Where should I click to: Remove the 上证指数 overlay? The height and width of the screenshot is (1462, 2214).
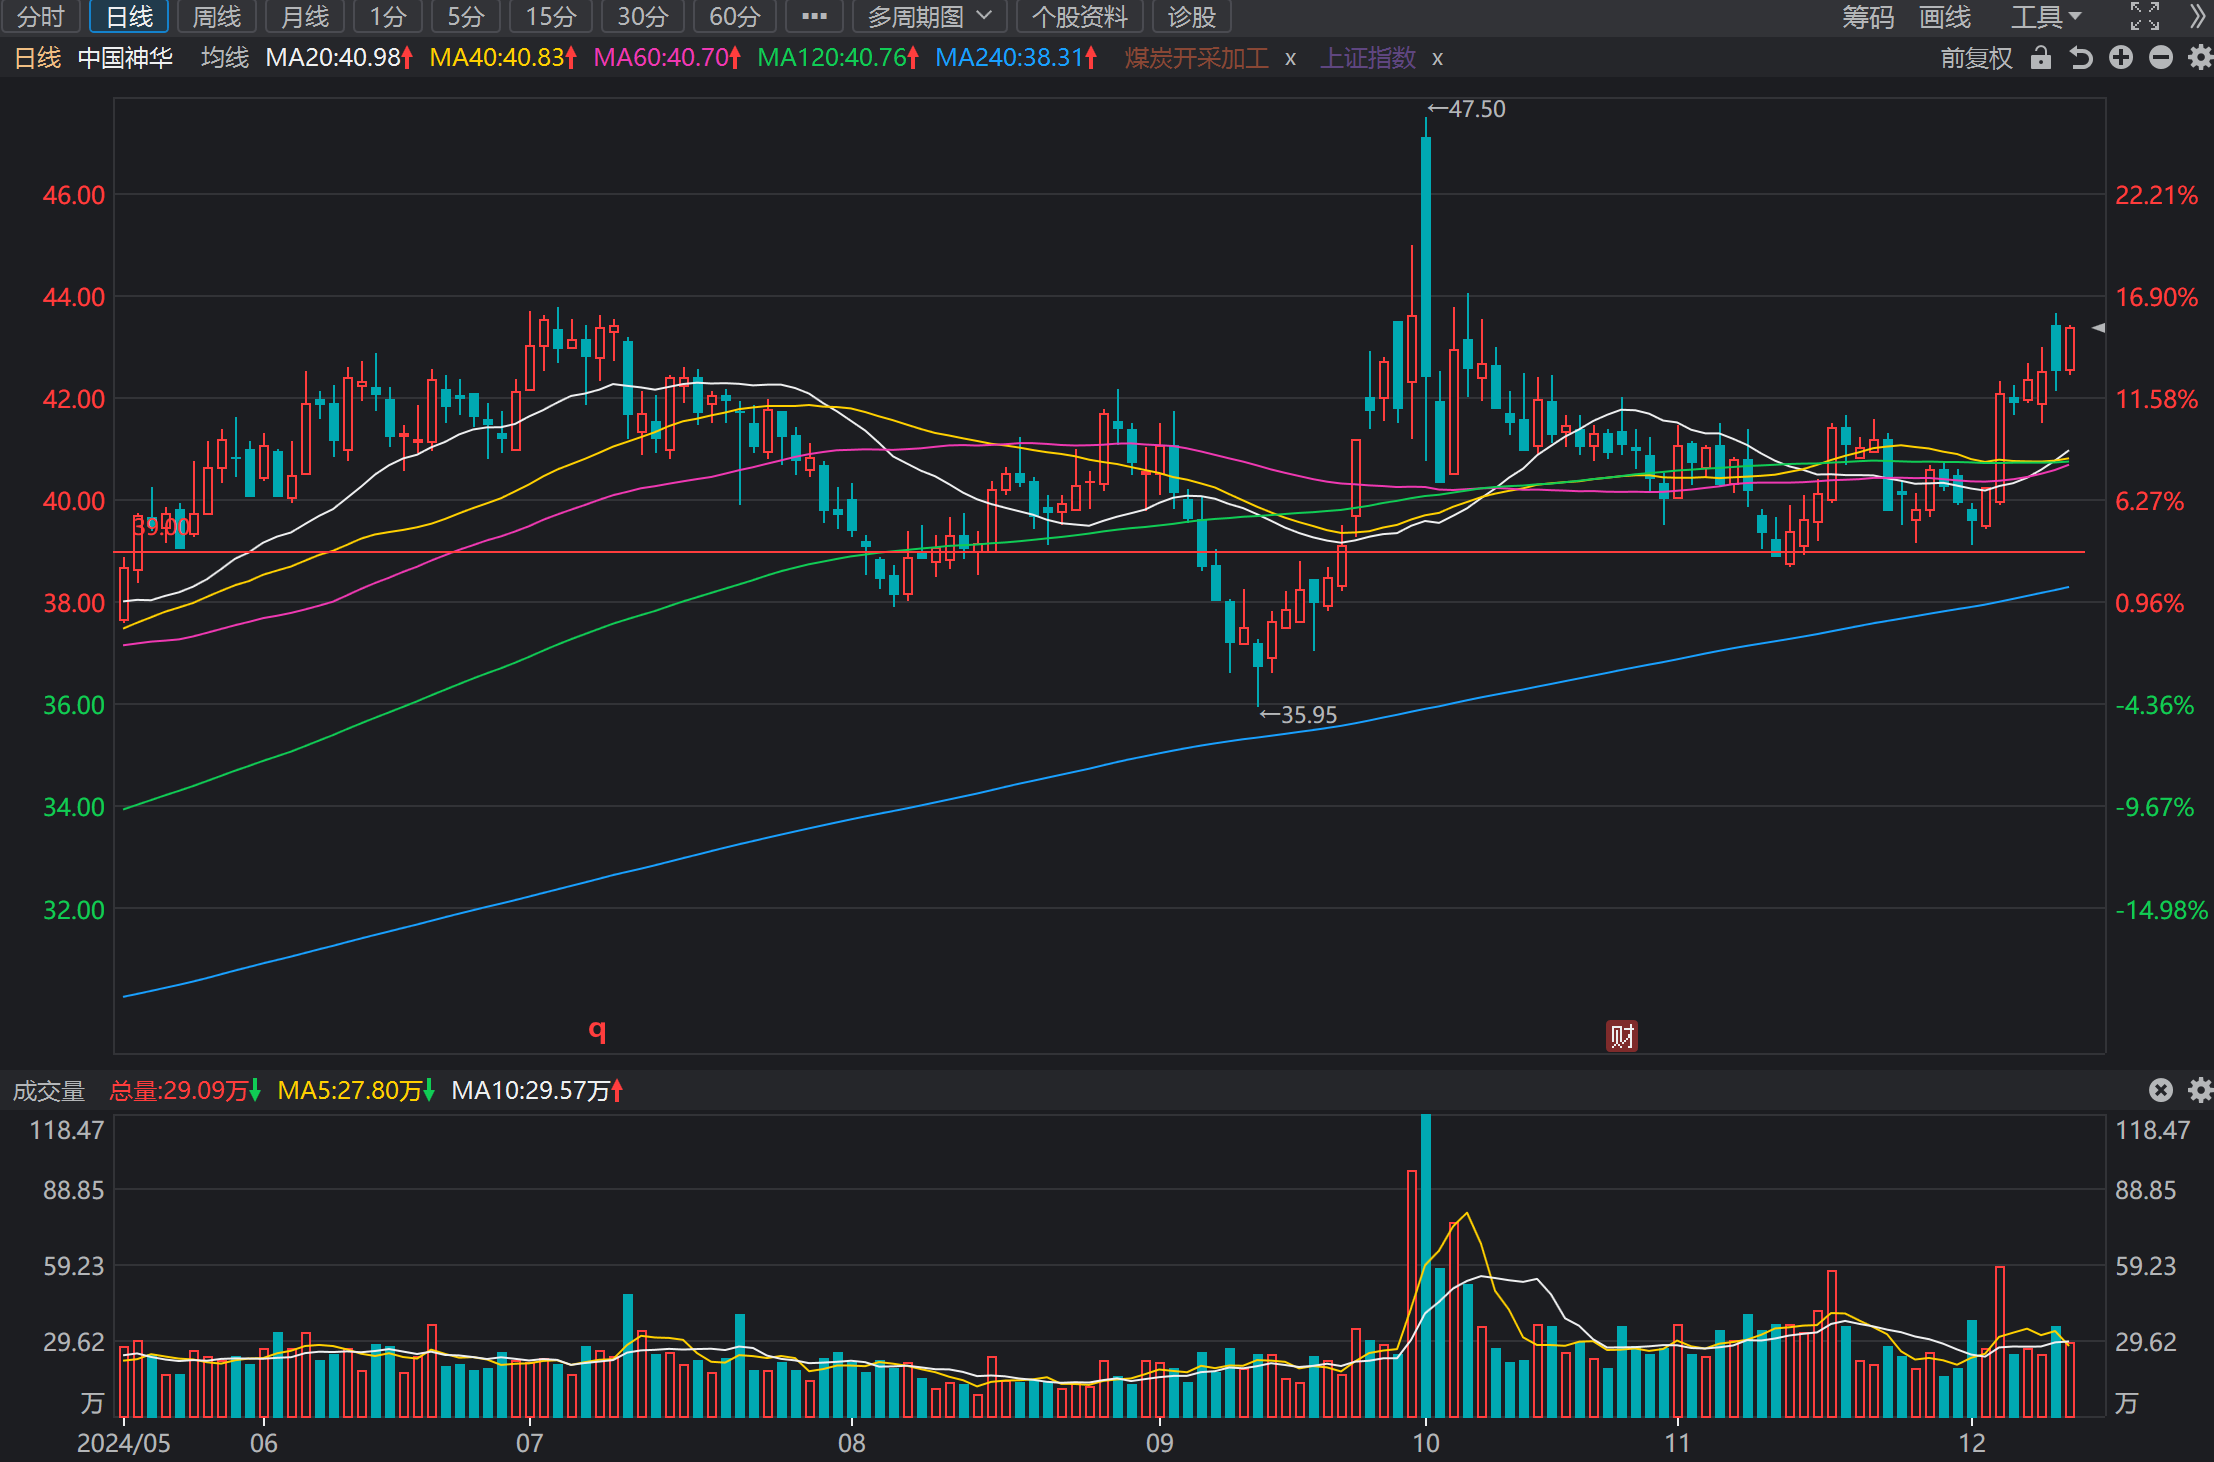(x=1437, y=59)
